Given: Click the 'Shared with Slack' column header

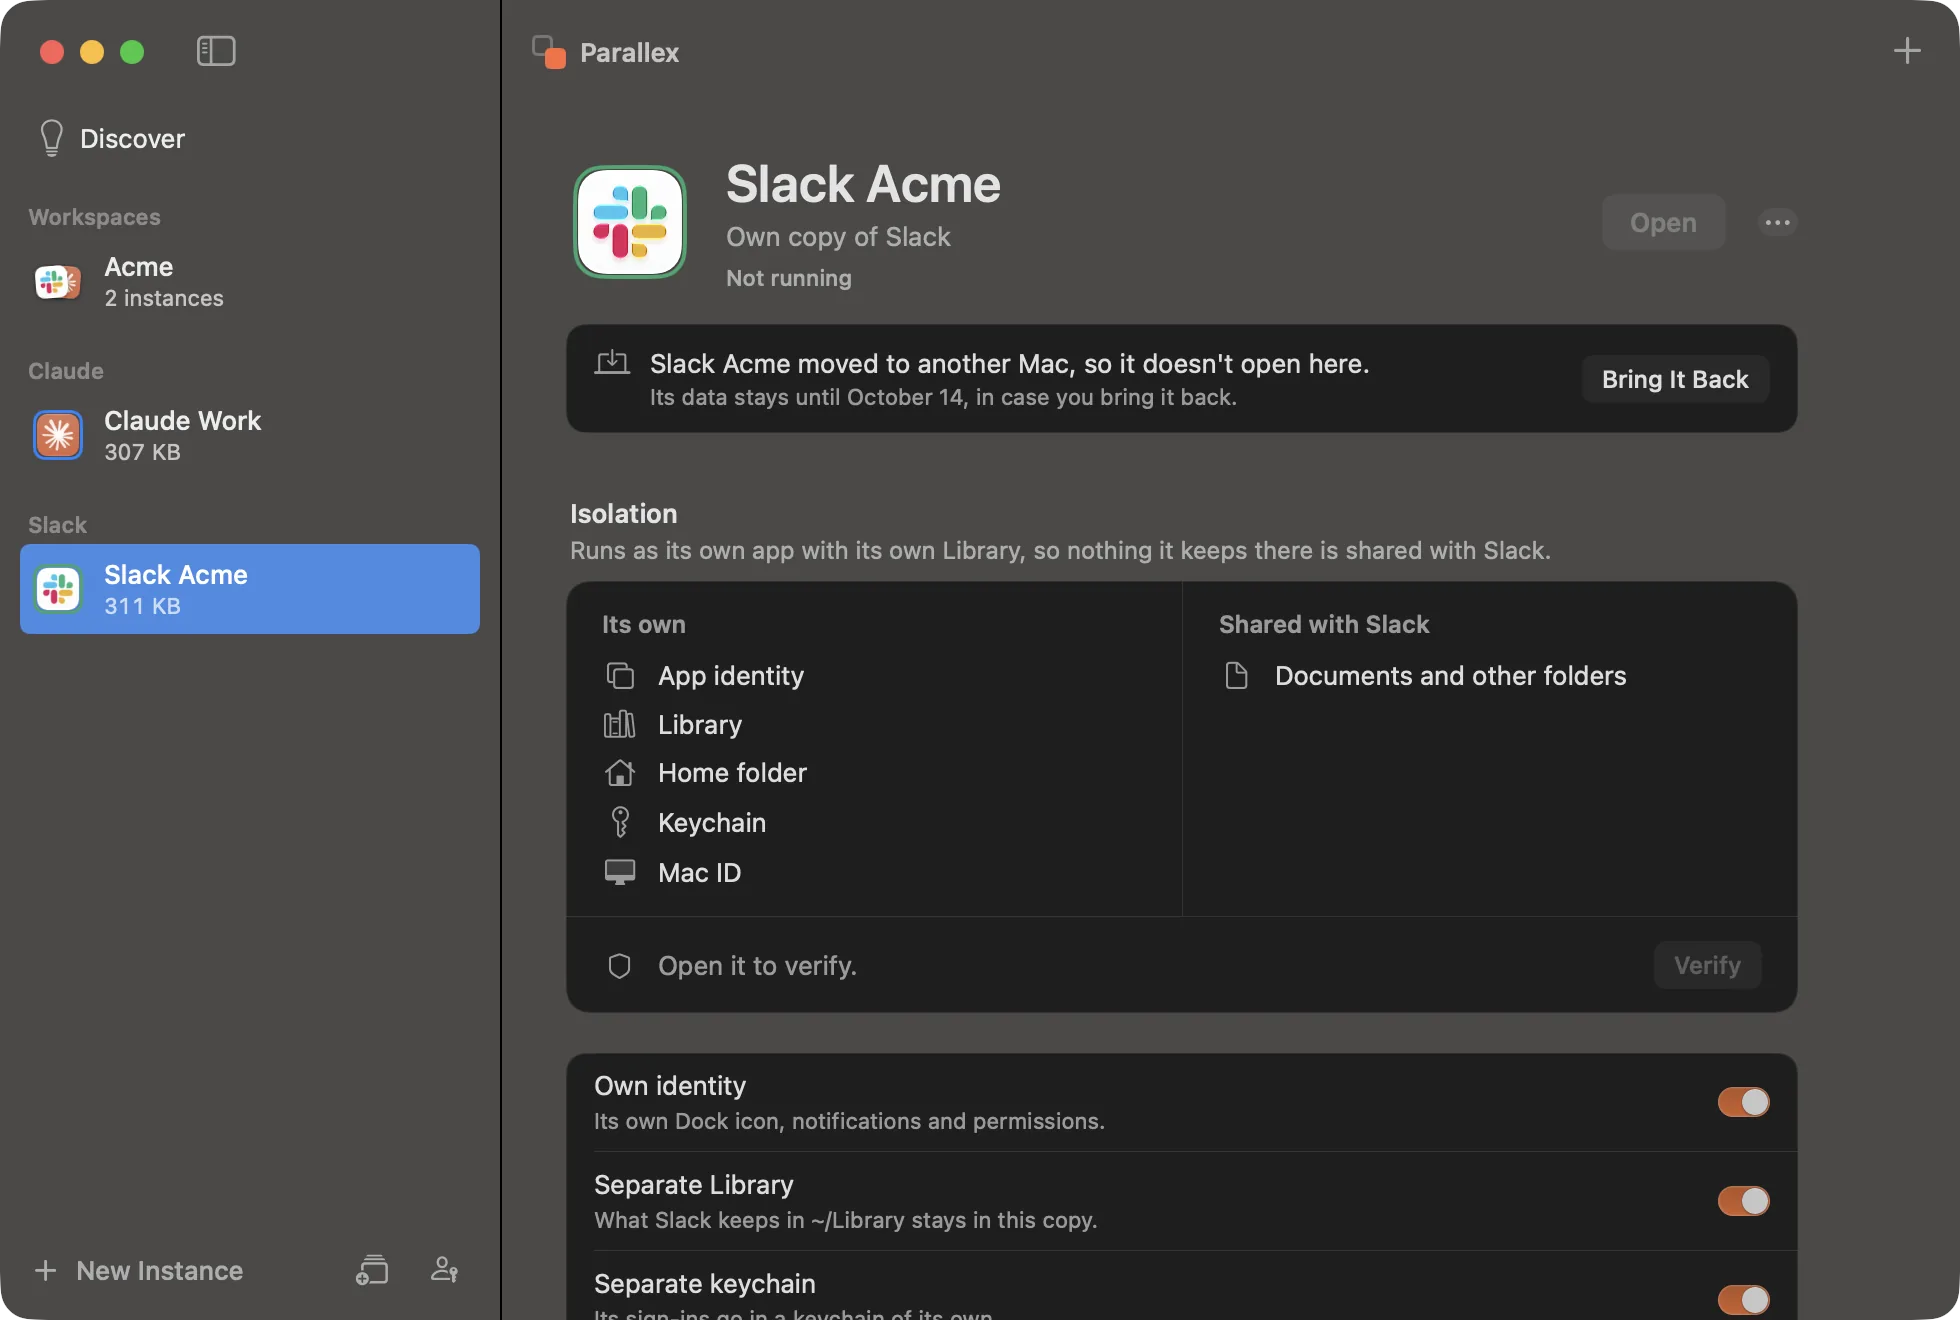Looking at the screenshot, I should click(x=1324, y=624).
